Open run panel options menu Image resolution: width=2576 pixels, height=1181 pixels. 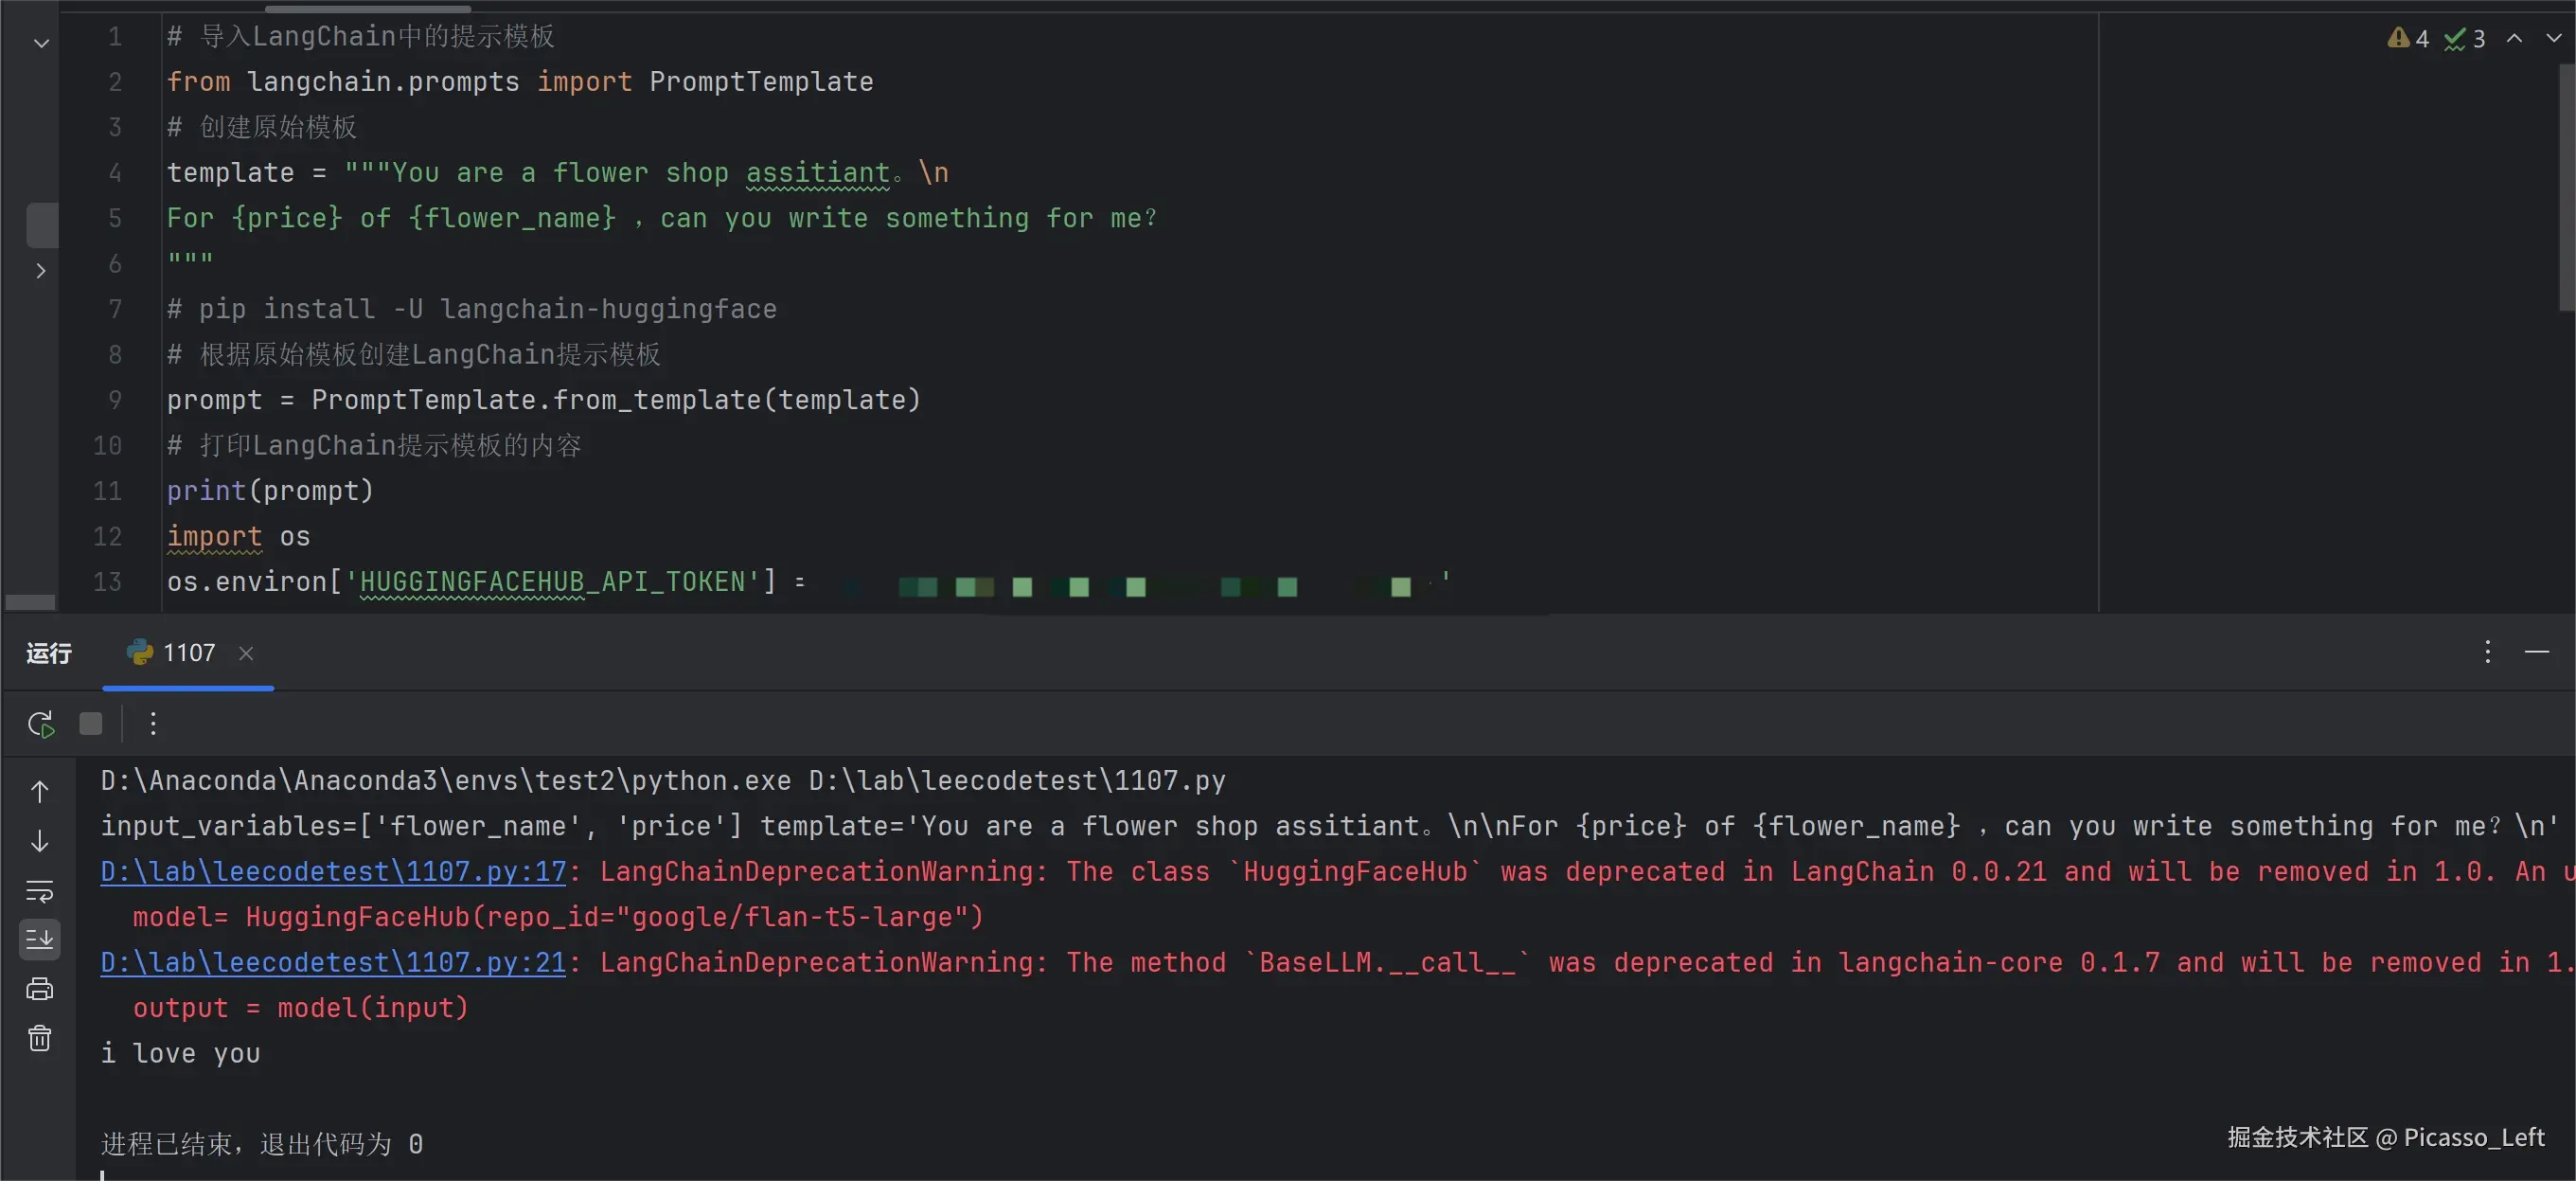(2487, 652)
